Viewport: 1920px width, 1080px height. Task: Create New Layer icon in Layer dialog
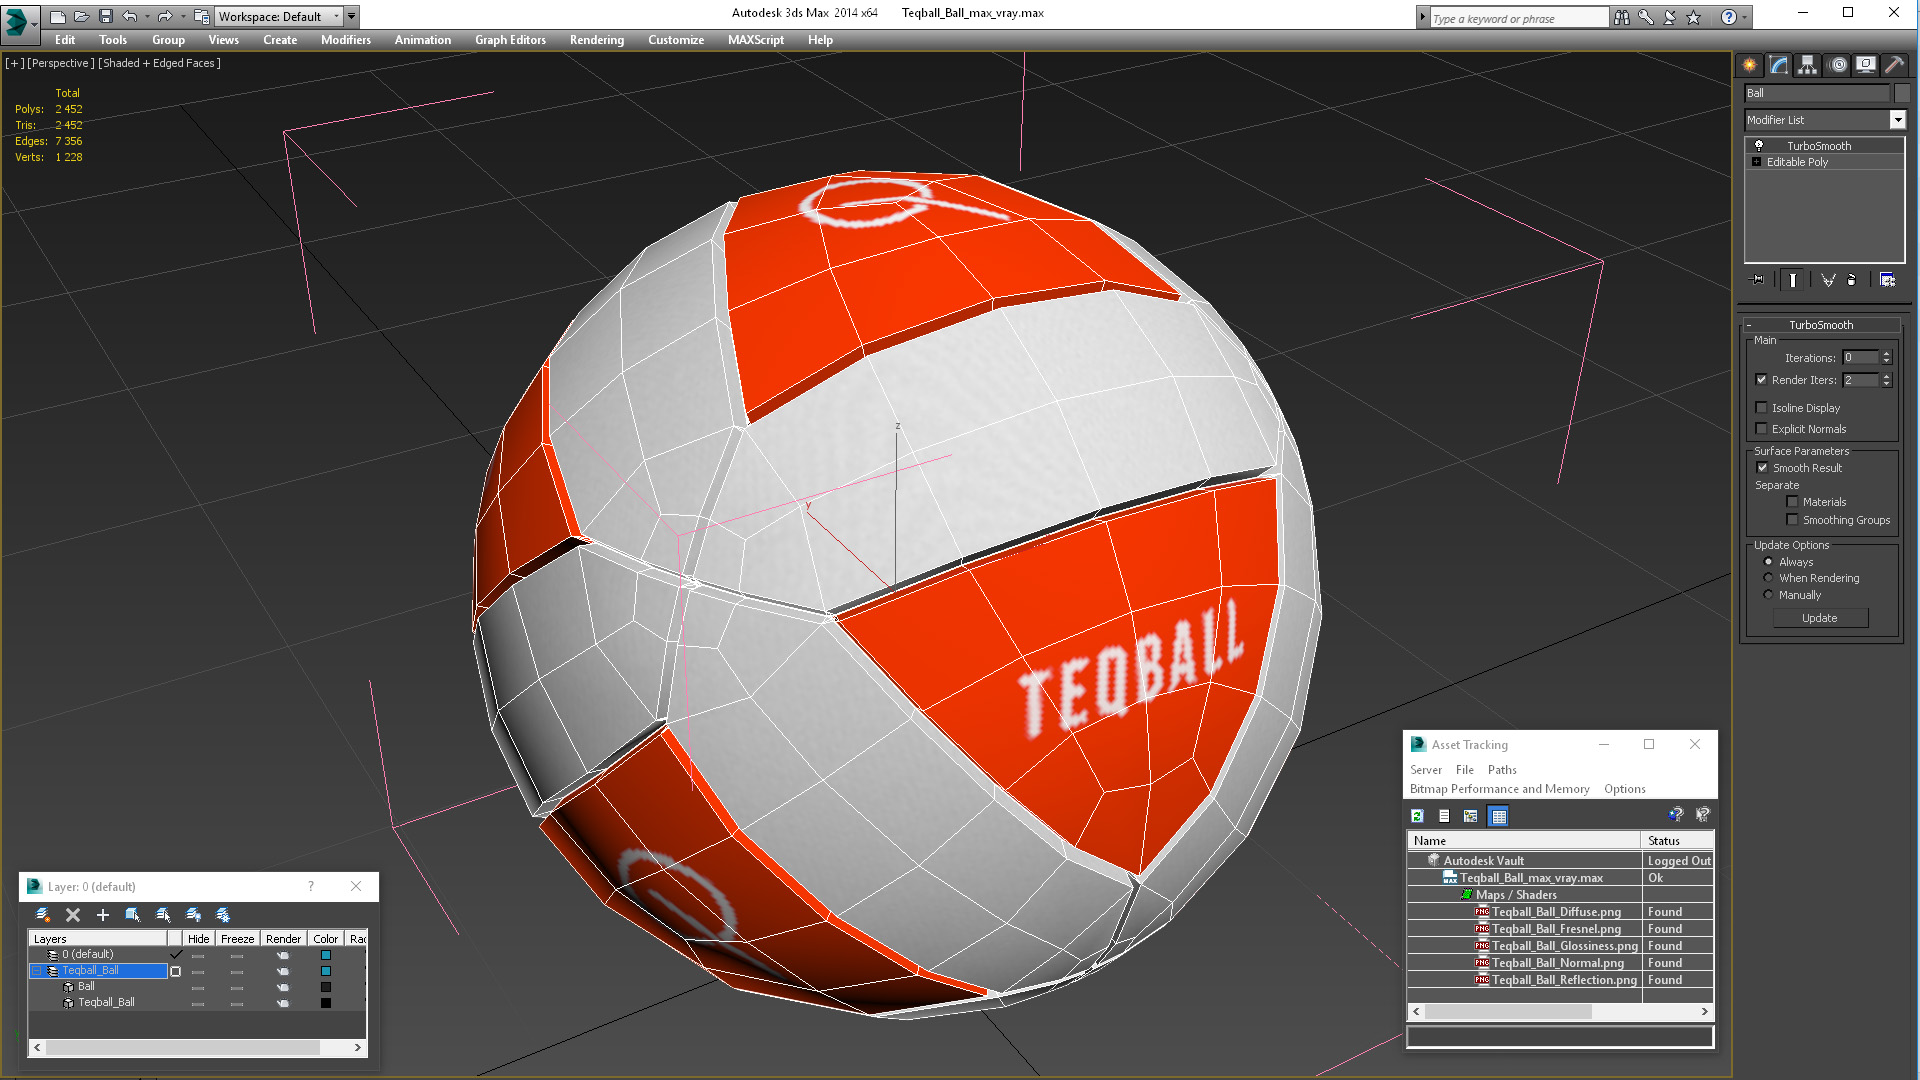tap(43, 915)
